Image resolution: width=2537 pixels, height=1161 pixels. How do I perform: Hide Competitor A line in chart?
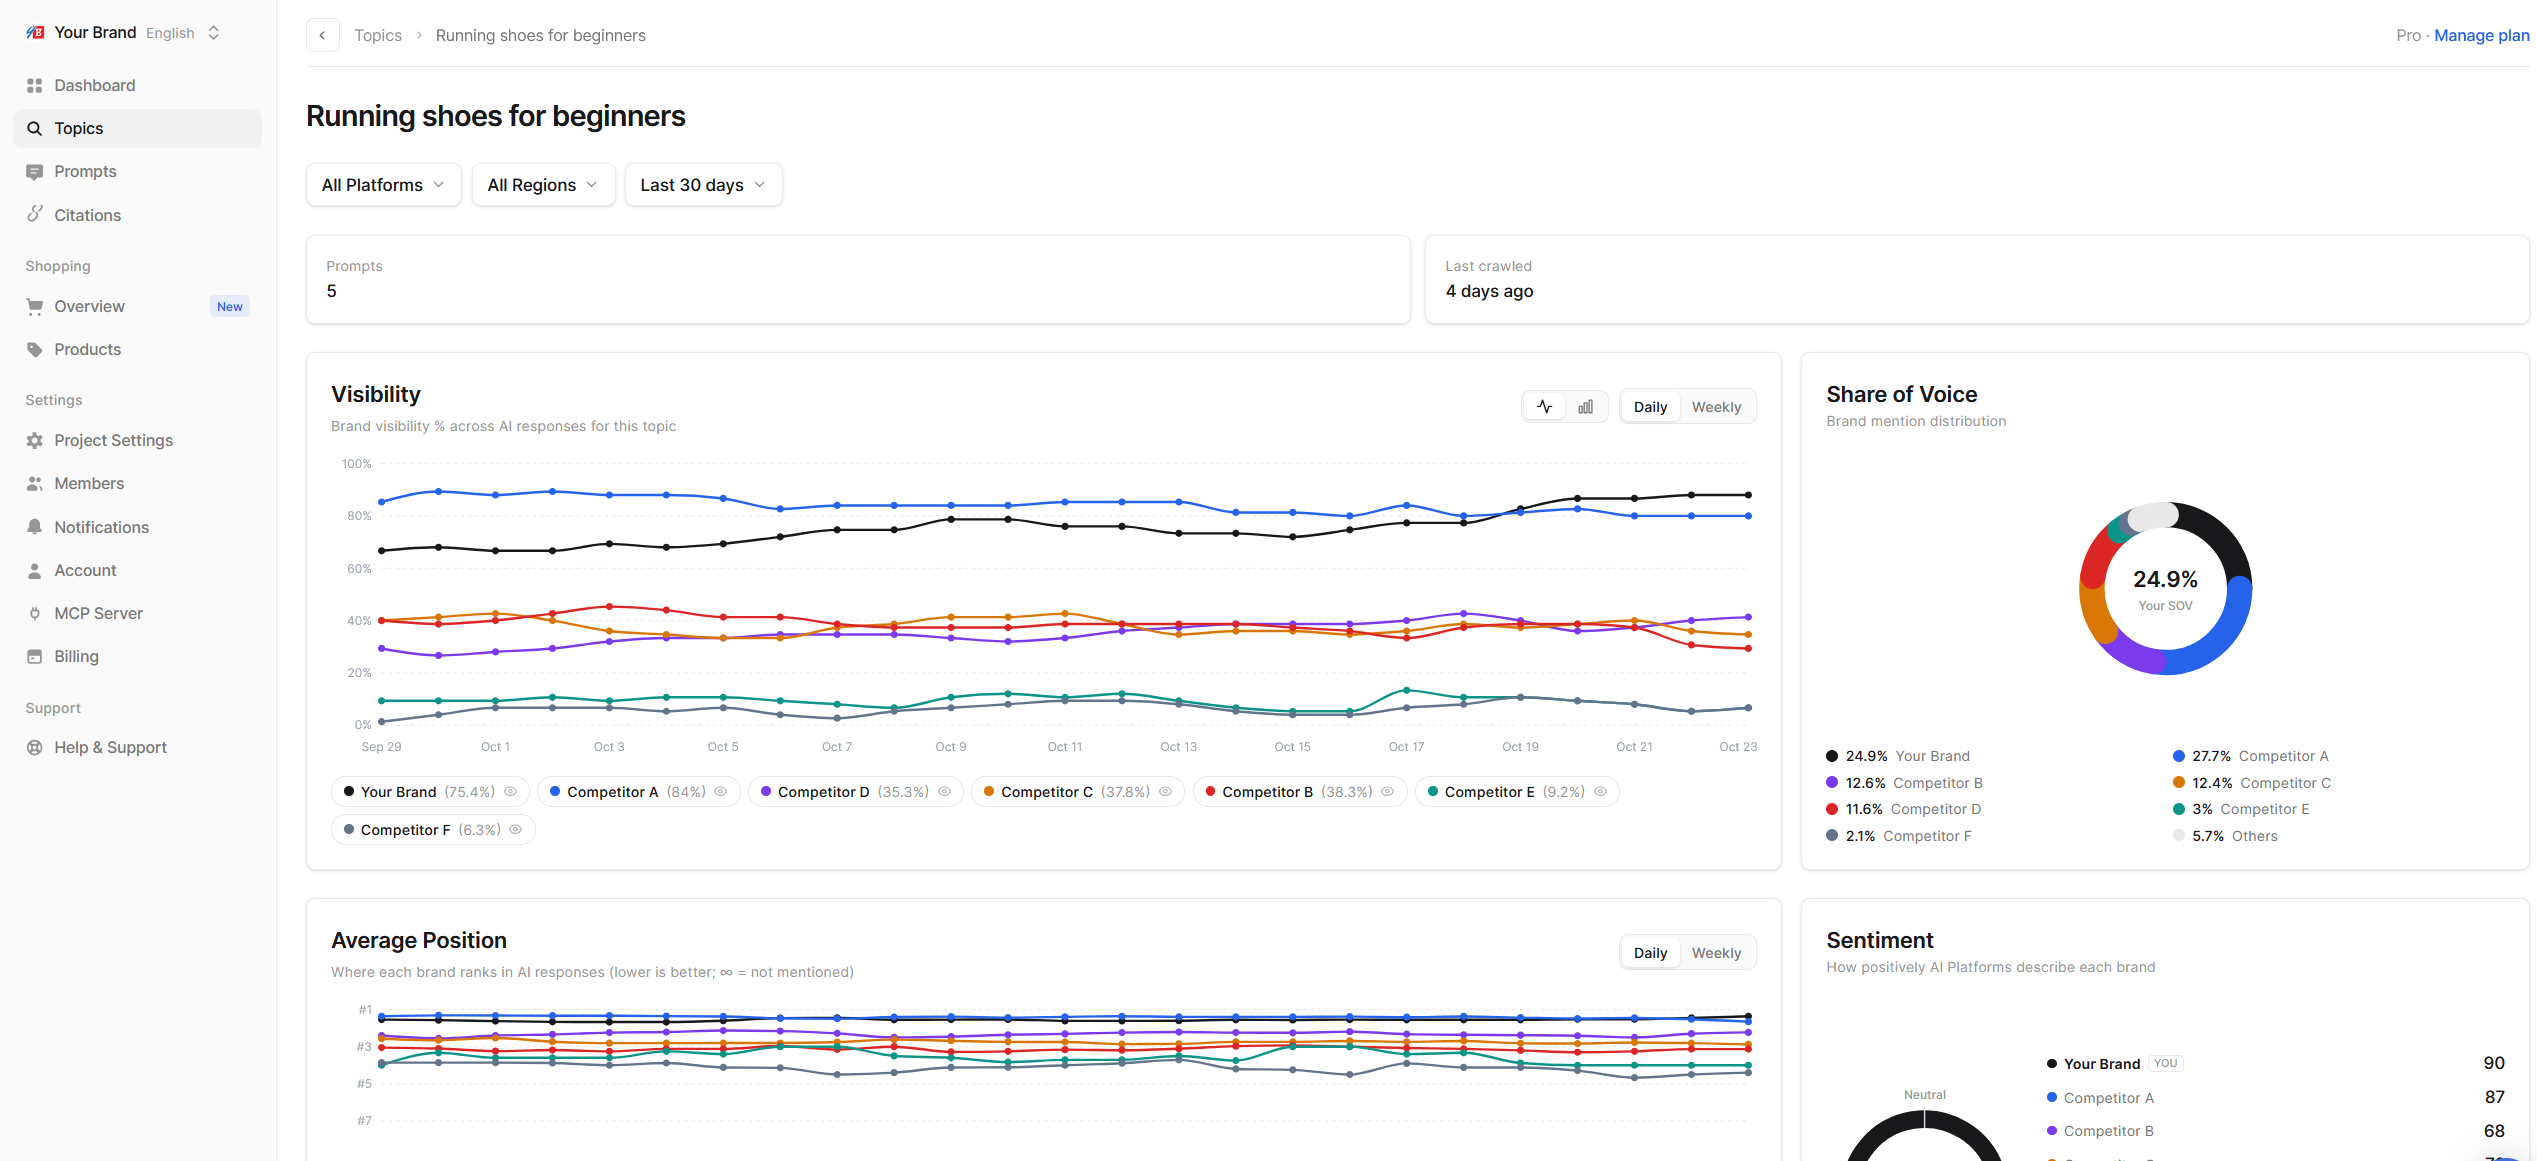coord(721,791)
